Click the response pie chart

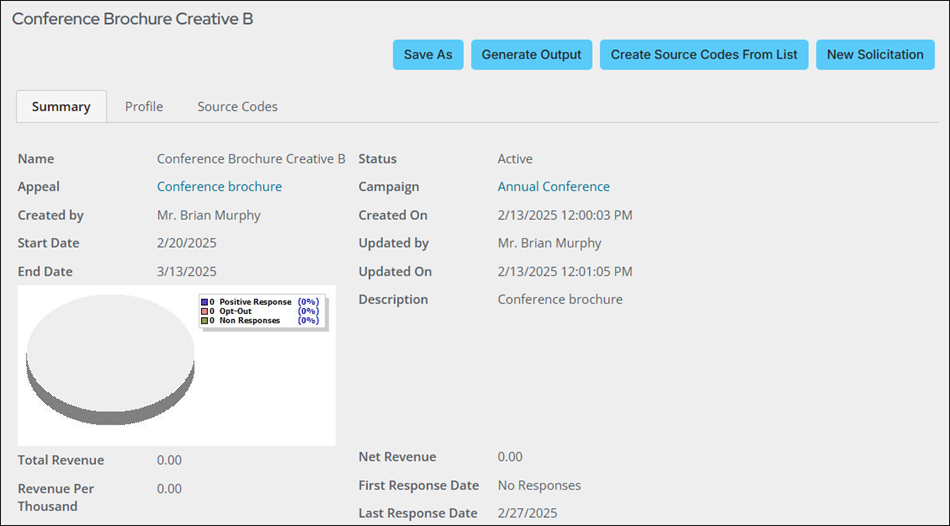pyautogui.click(x=110, y=359)
